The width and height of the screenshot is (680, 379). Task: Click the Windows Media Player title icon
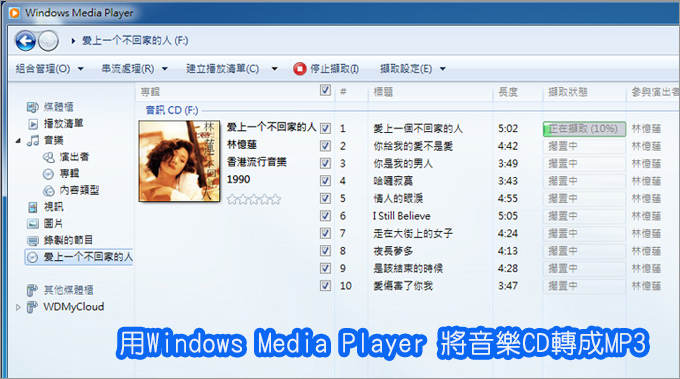pos(14,13)
